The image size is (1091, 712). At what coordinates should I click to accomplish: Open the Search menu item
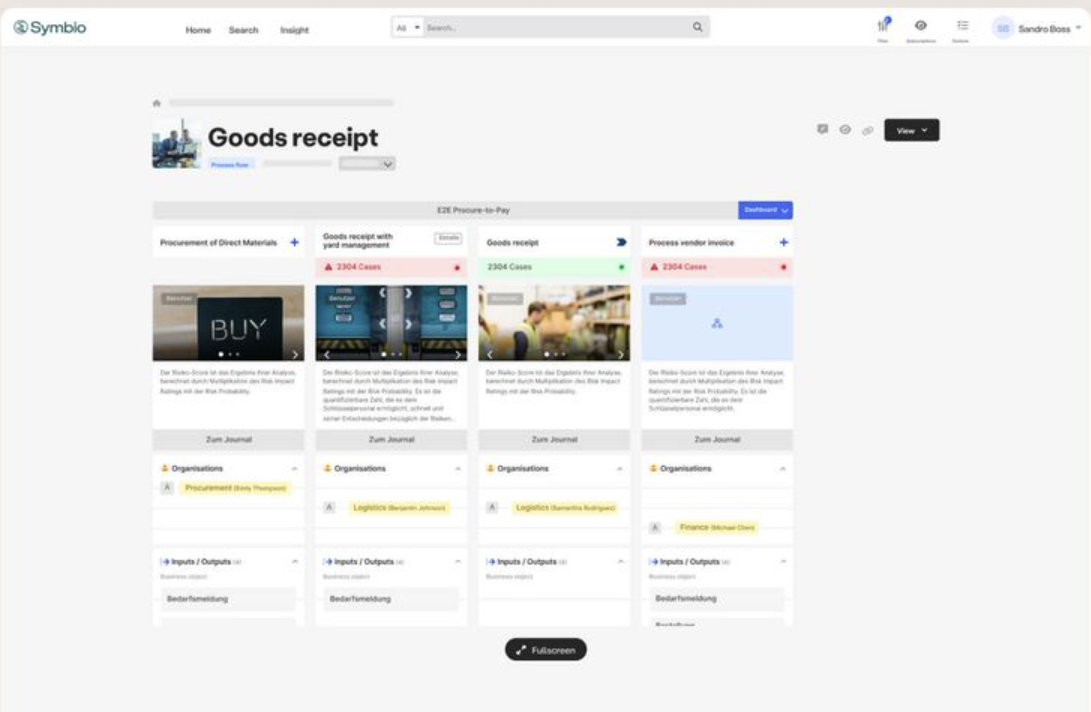click(x=243, y=30)
